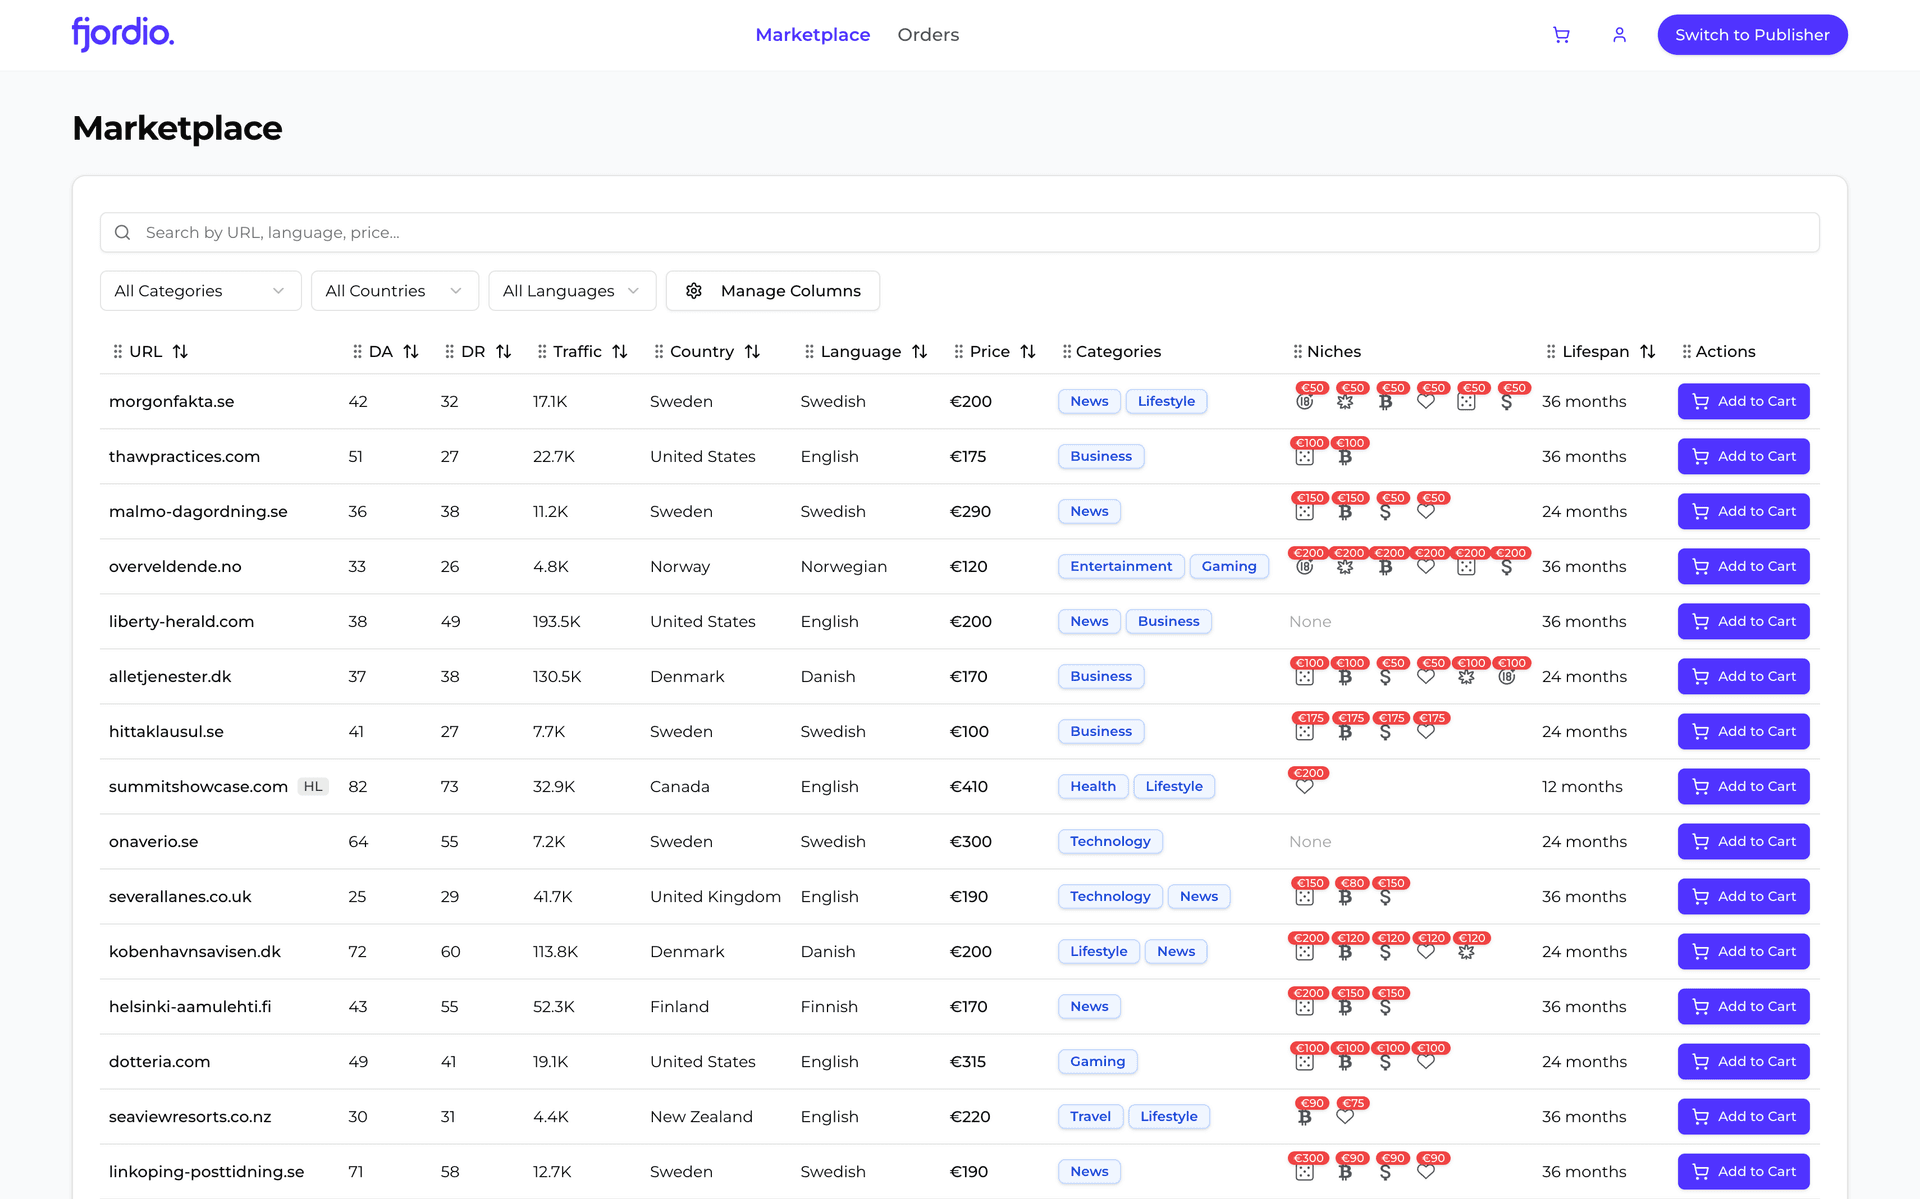Toggle sorting on the Lifespan column
The width and height of the screenshot is (1920, 1199).
coord(1649,351)
